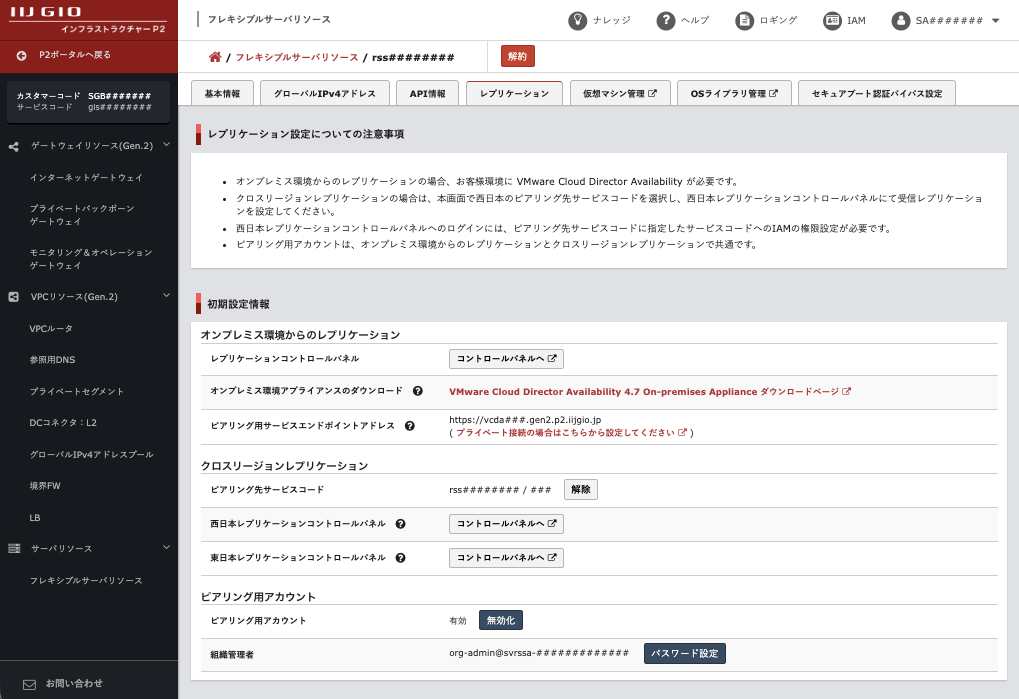Click the back arrow icon beside P2ポータルへ戻る

(x=21, y=56)
